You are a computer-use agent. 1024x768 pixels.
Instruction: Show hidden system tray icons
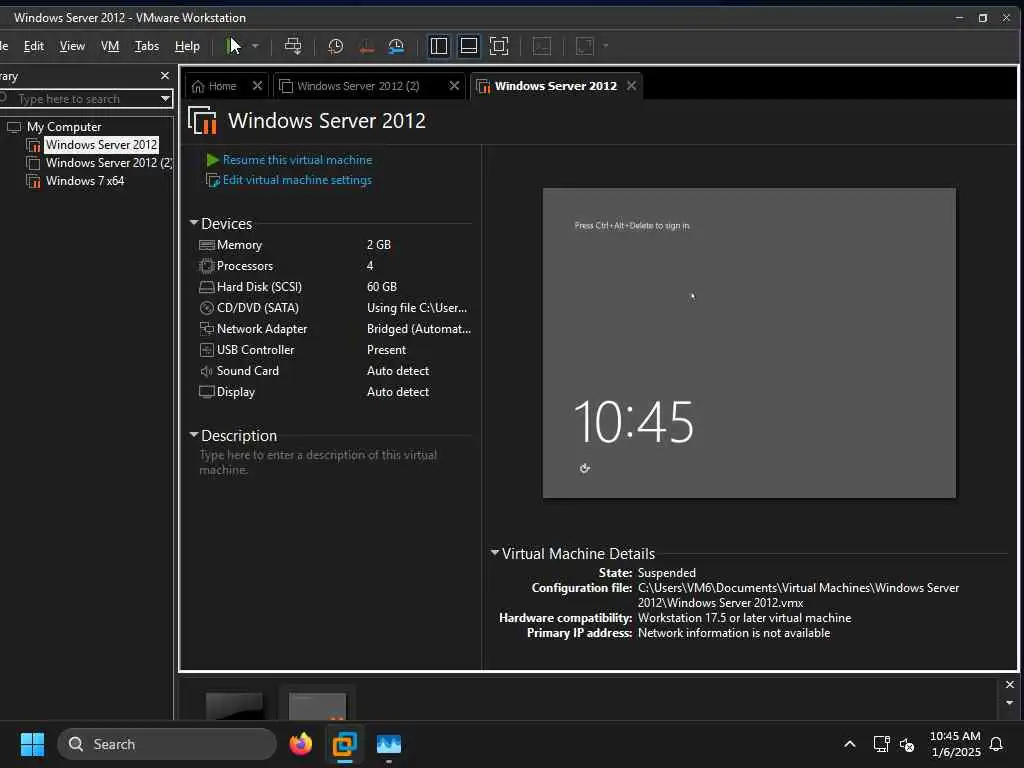coord(850,744)
